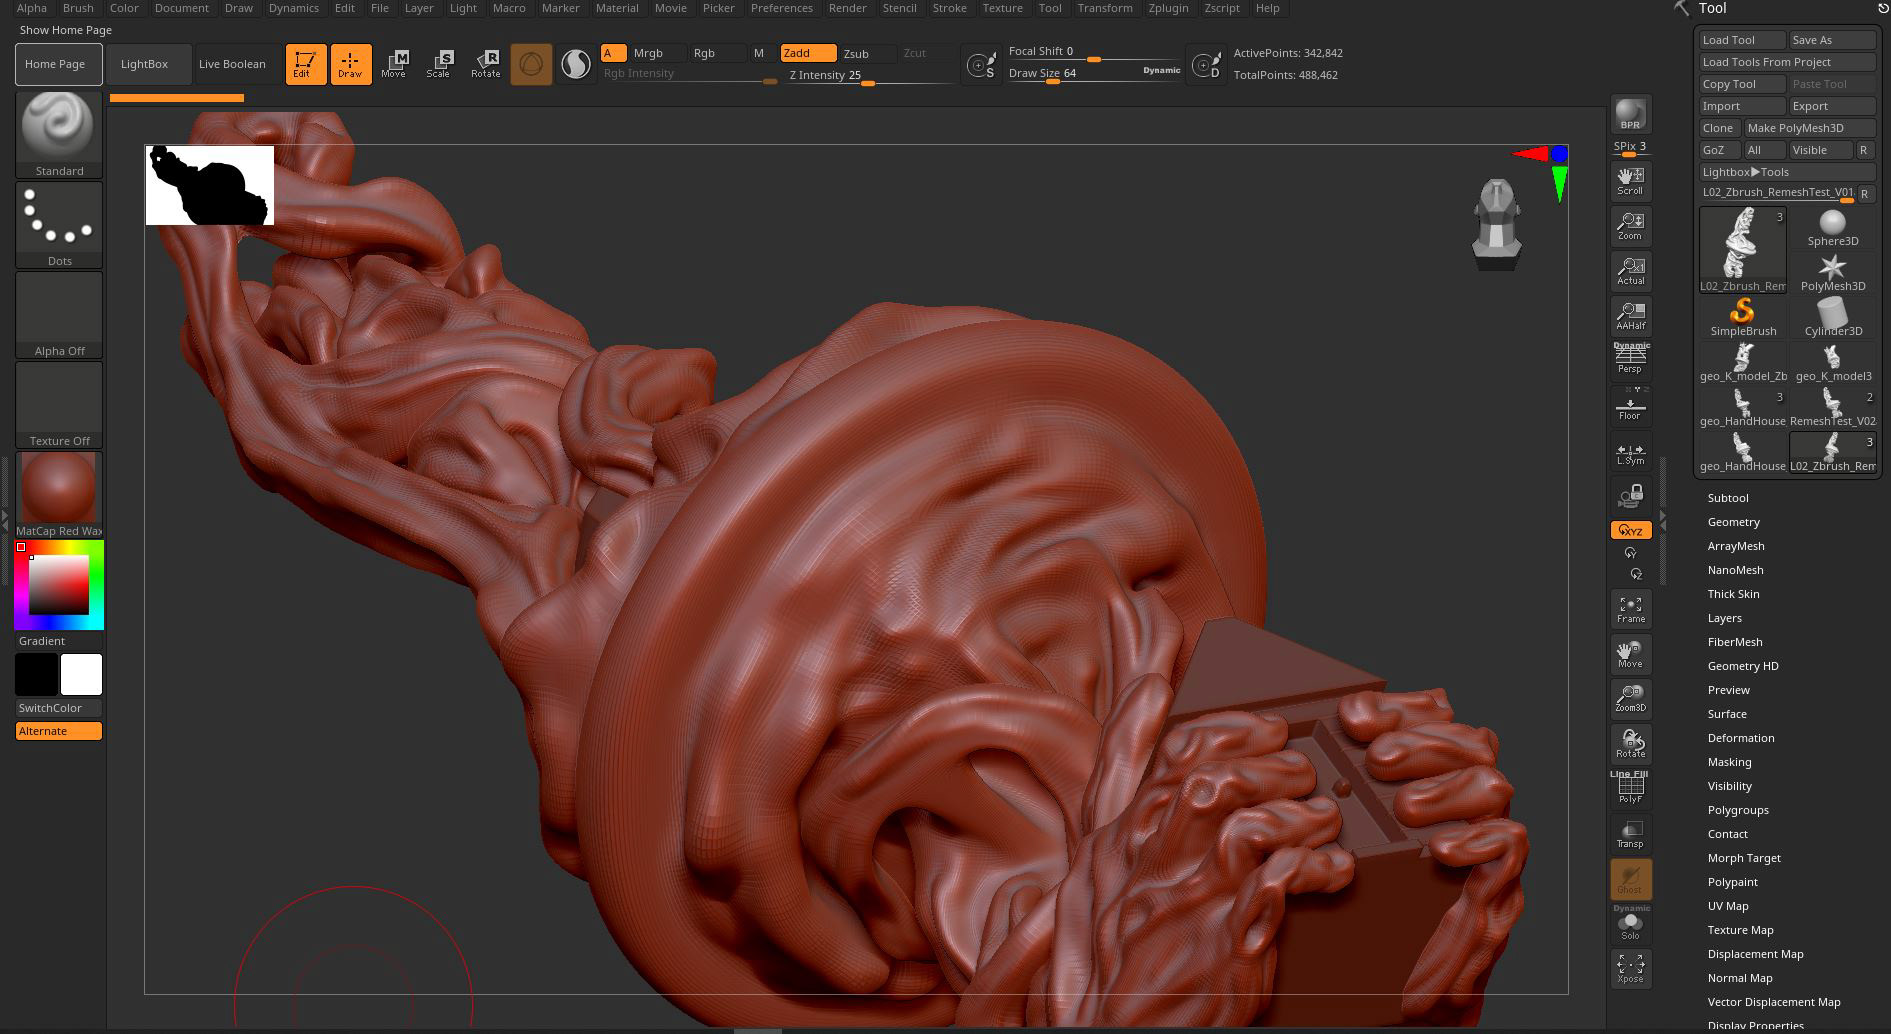Click the Home Page button
Image resolution: width=1891 pixels, height=1034 pixels.
point(58,64)
